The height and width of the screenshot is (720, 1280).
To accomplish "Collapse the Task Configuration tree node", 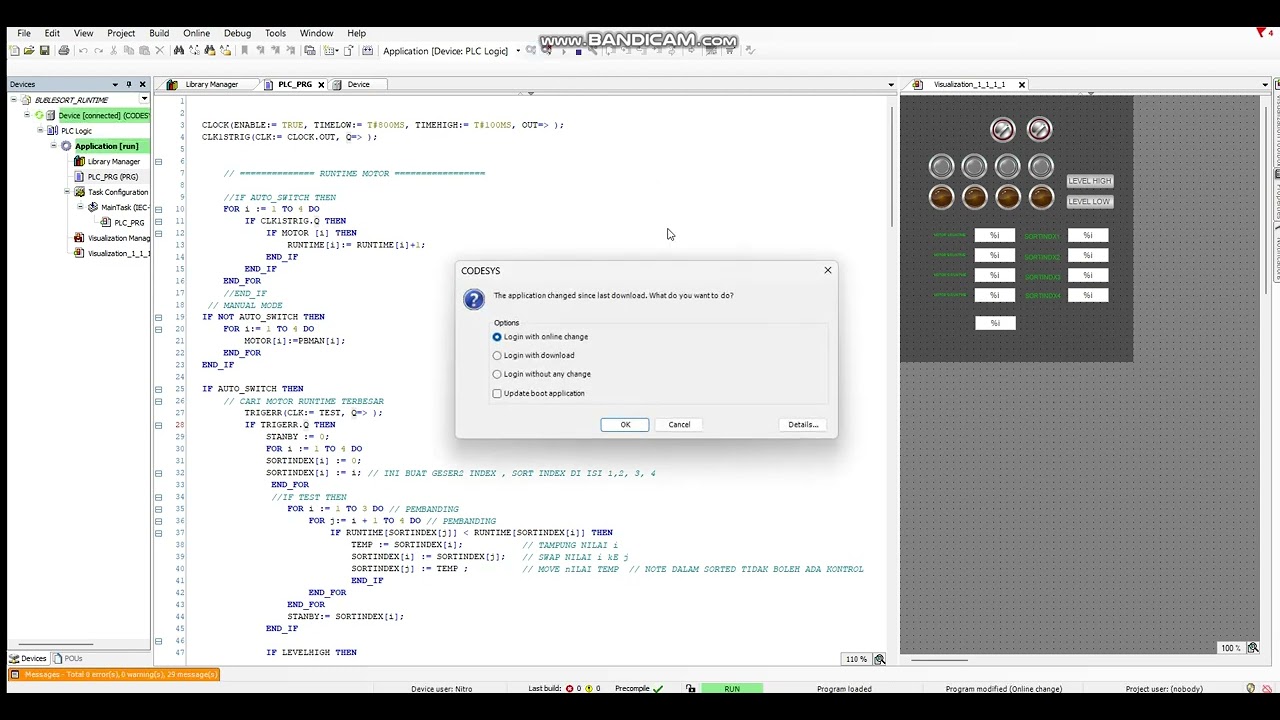I will point(67,192).
